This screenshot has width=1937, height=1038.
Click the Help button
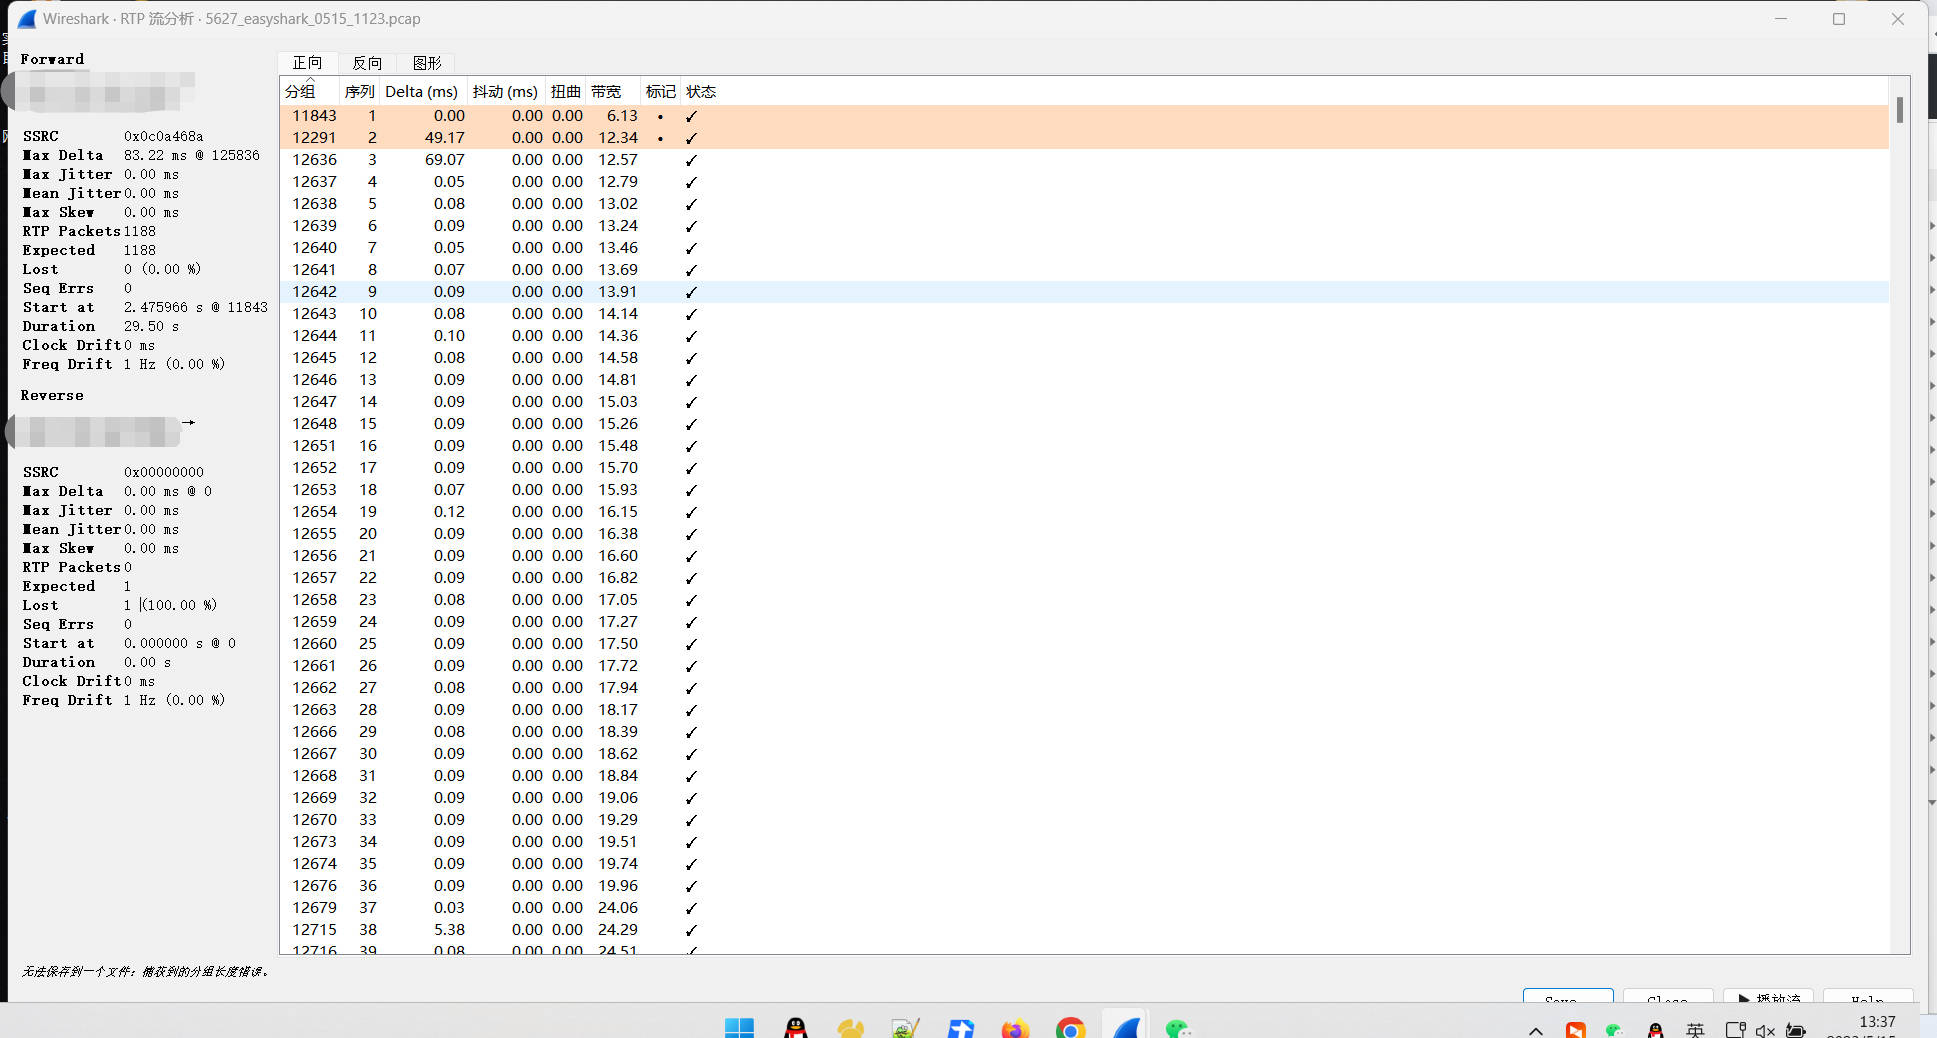tap(1868, 996)
